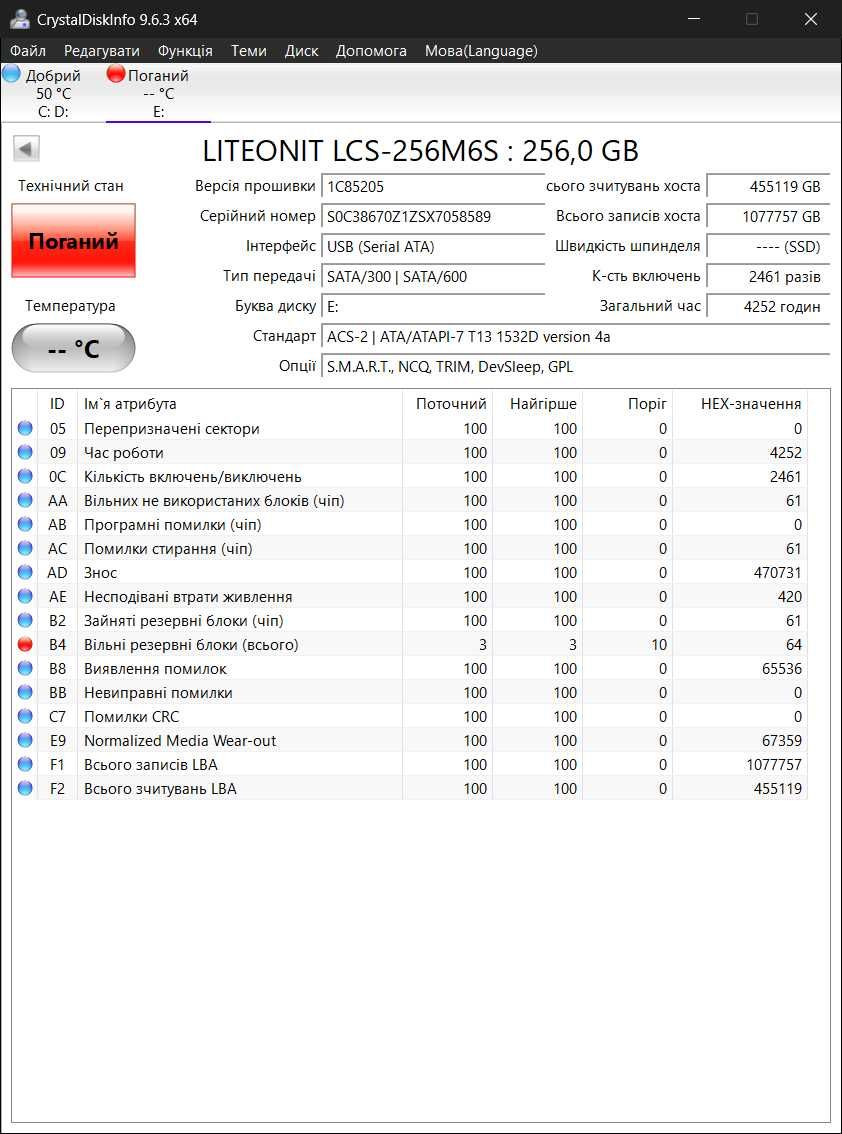Select the Перепризначені сектори attribute row

(410, 429)
